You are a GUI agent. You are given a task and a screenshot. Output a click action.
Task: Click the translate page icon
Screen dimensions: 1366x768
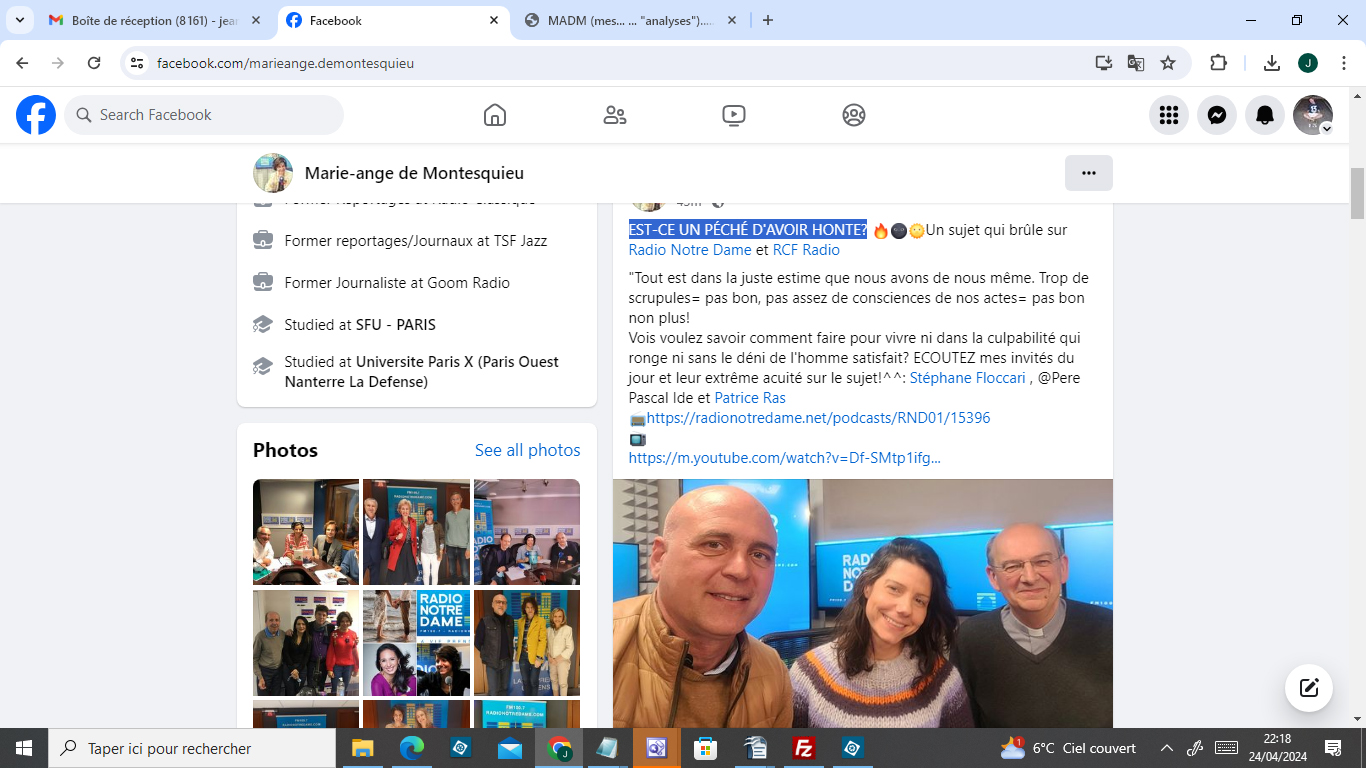[x=1136, y=63]
